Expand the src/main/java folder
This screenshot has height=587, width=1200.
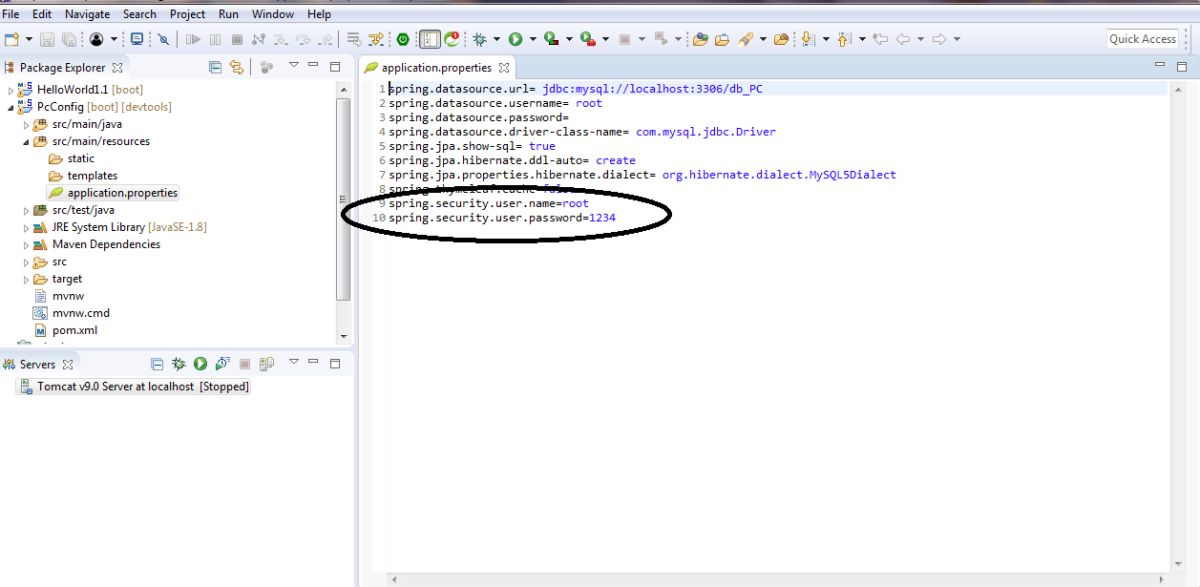27,125
